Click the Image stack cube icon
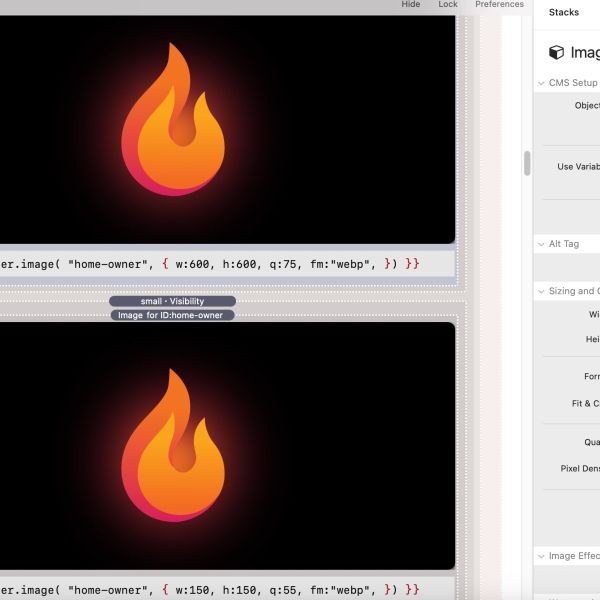The width and height of the screenshot is (600, 600). point(556,52)
